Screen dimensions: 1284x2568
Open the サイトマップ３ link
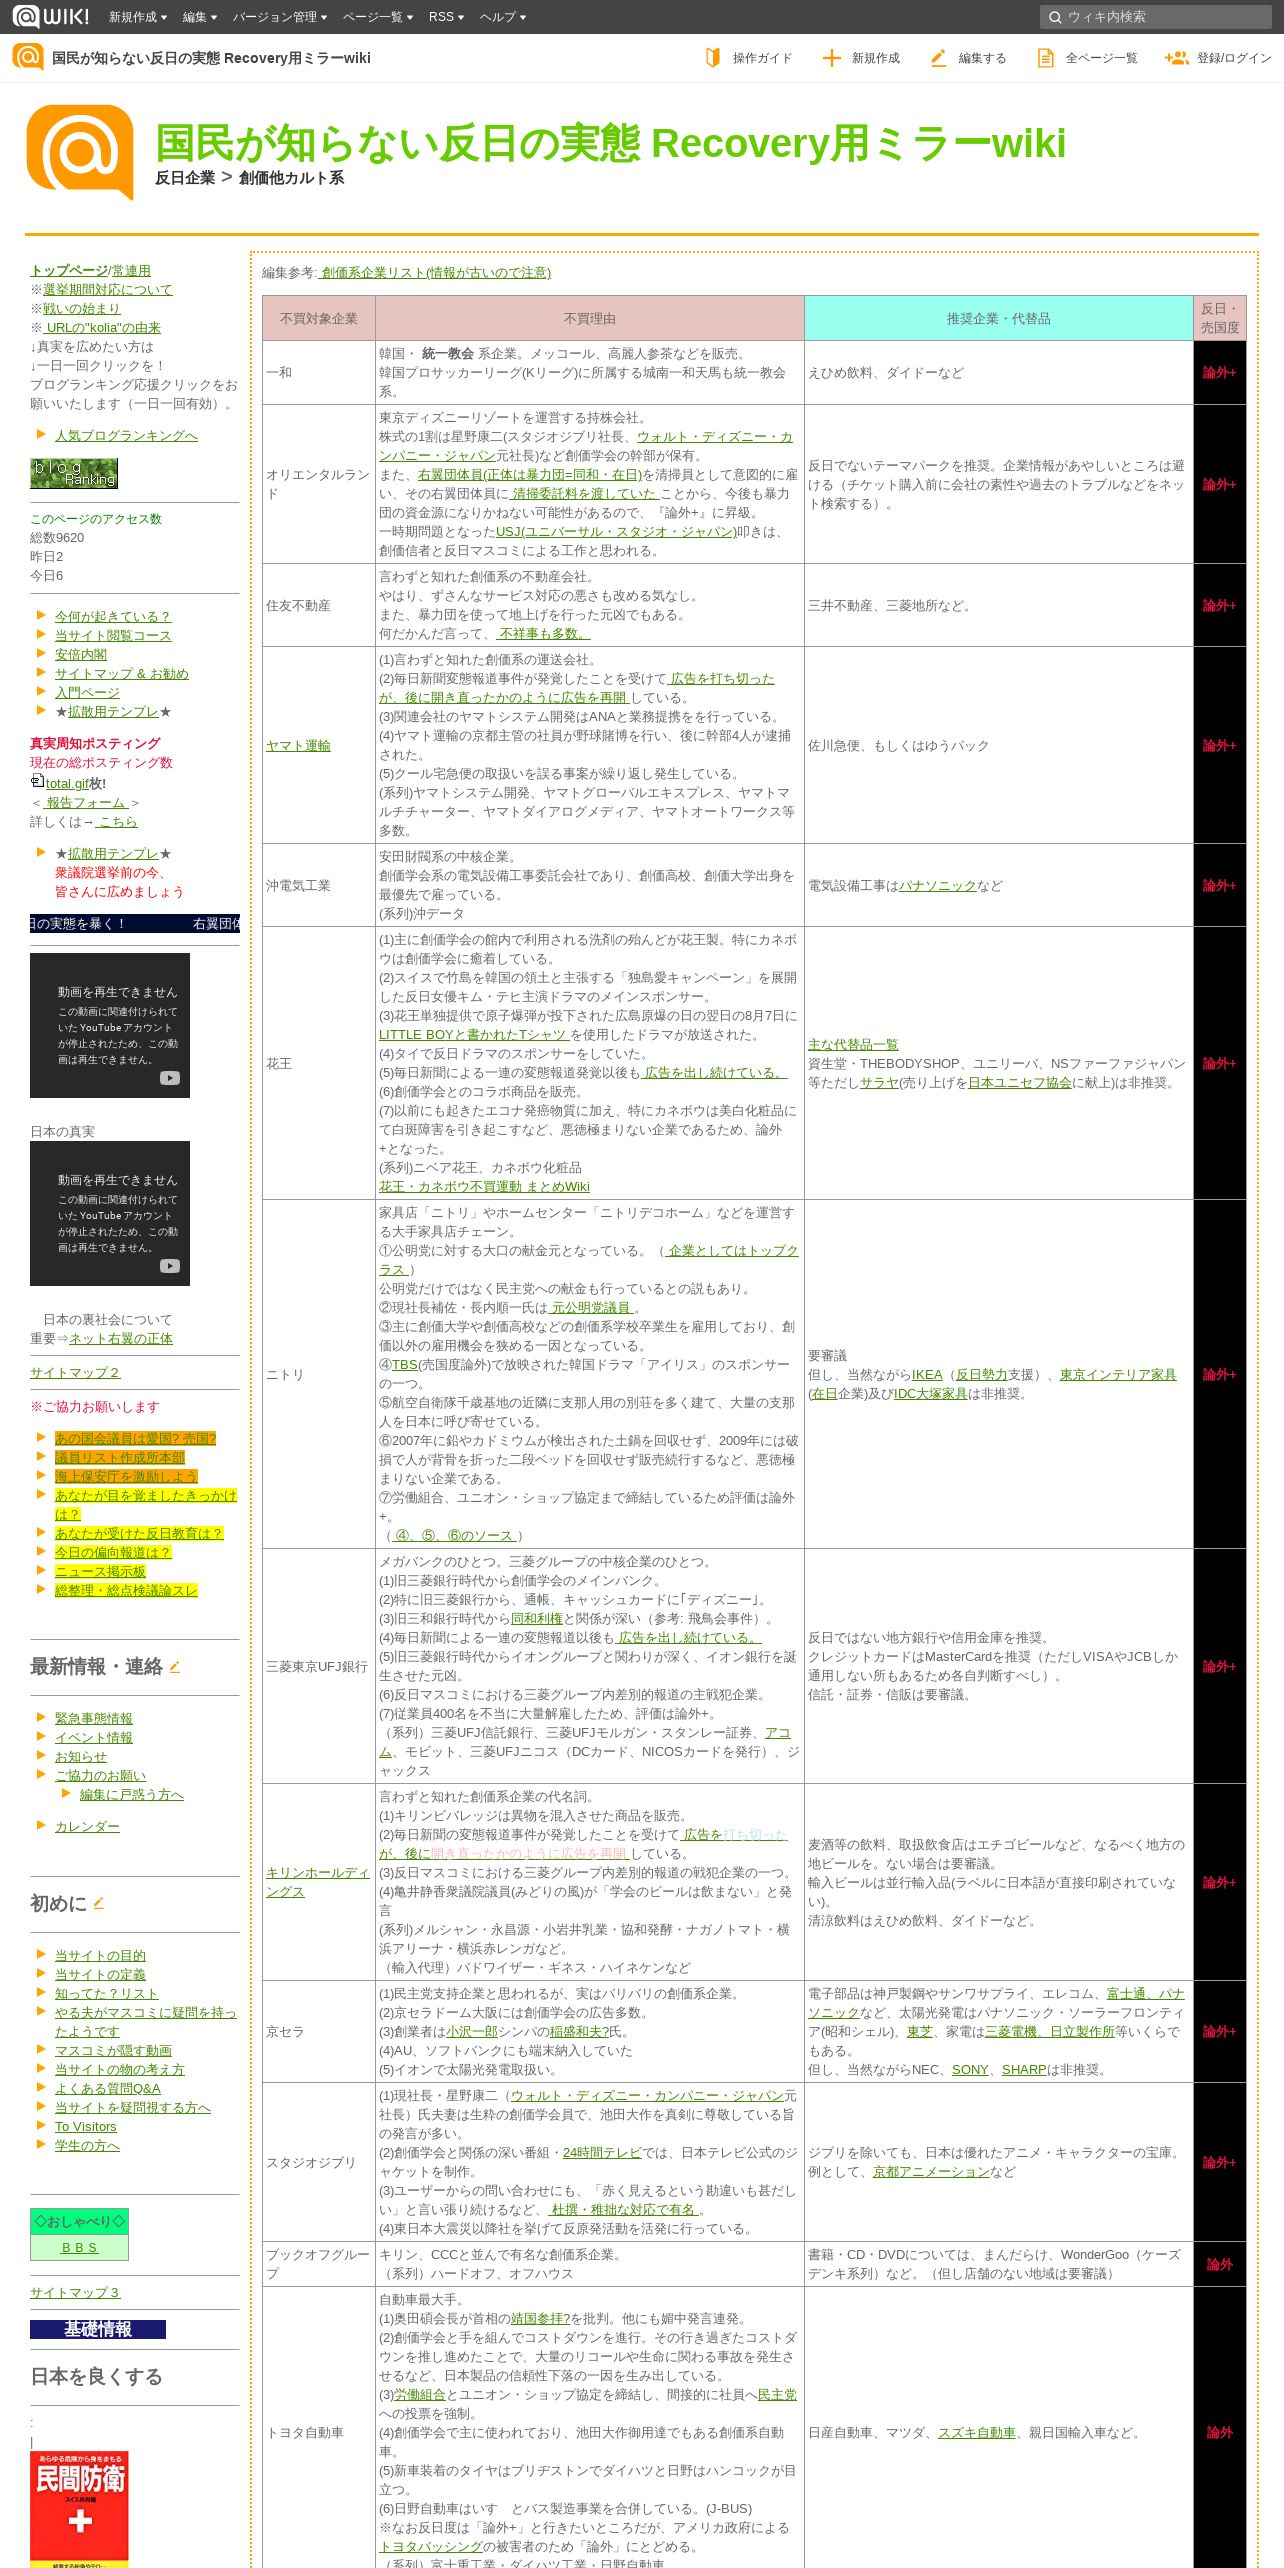(75, 2292)
